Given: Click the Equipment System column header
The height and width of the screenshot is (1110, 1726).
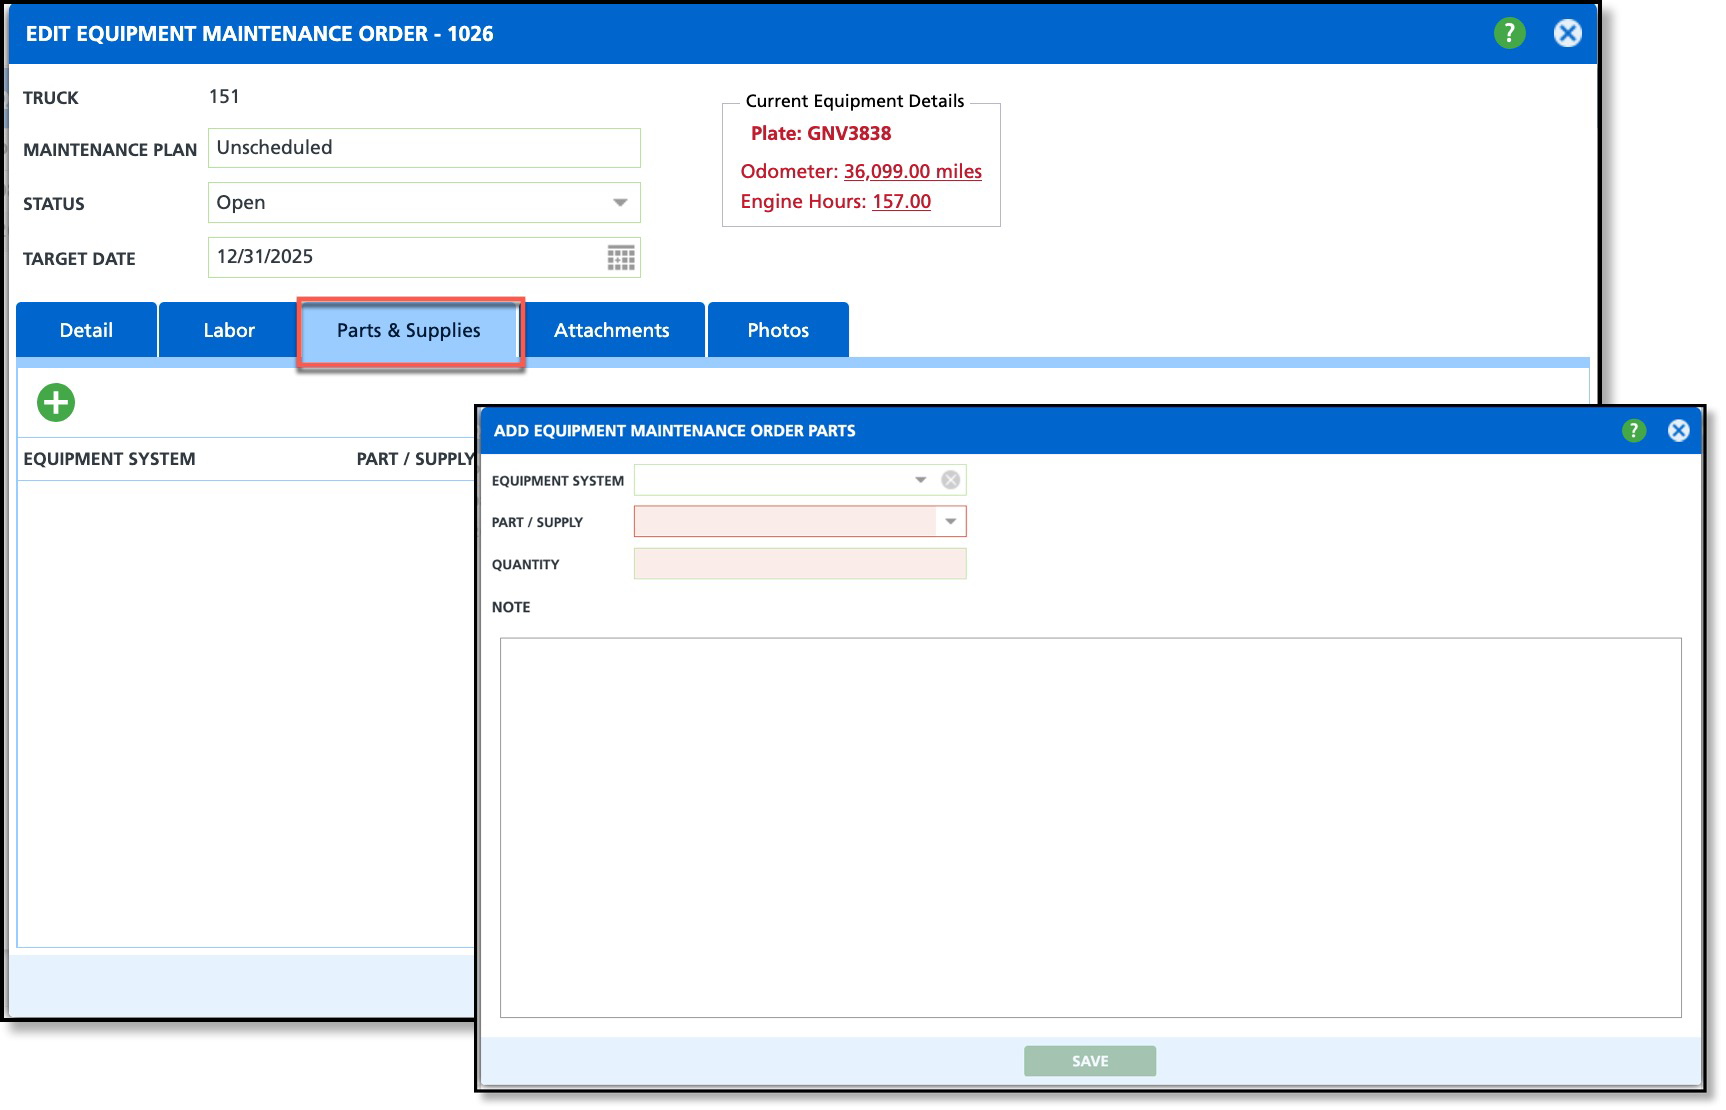Looking at the screenshot, I should coord(109,459).
